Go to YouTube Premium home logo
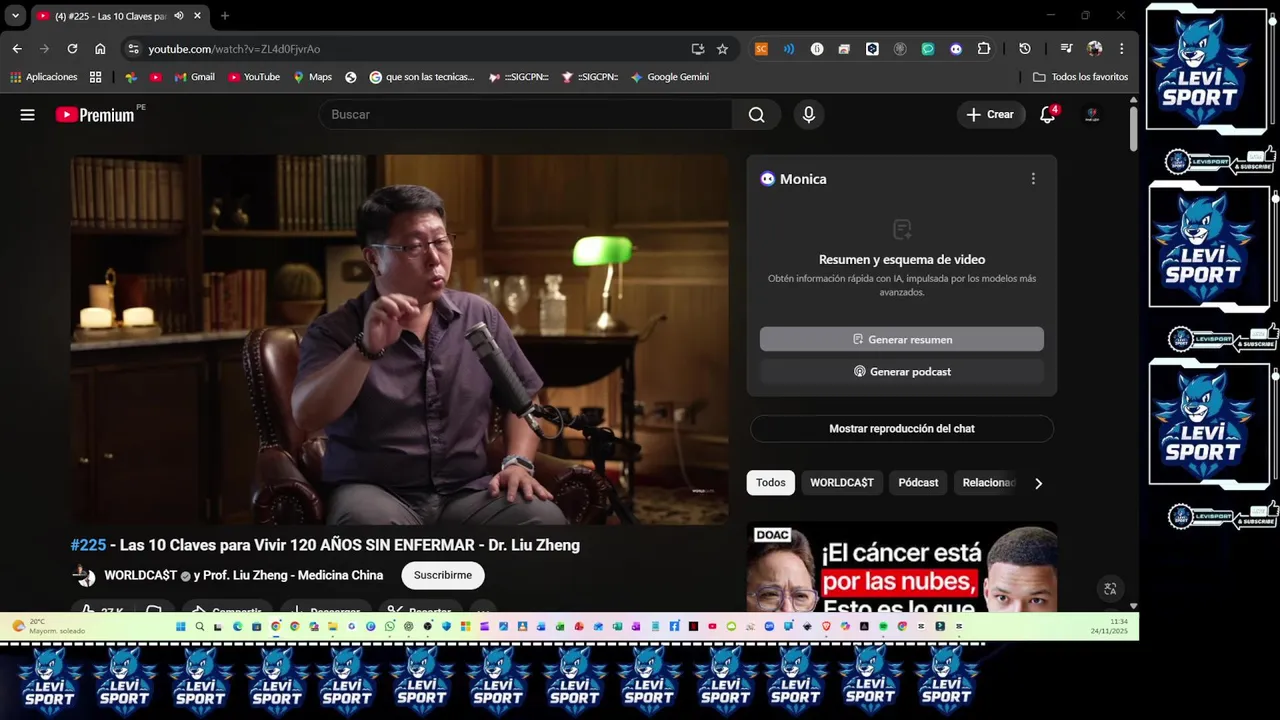1280x720 pixels. point(95,115)
